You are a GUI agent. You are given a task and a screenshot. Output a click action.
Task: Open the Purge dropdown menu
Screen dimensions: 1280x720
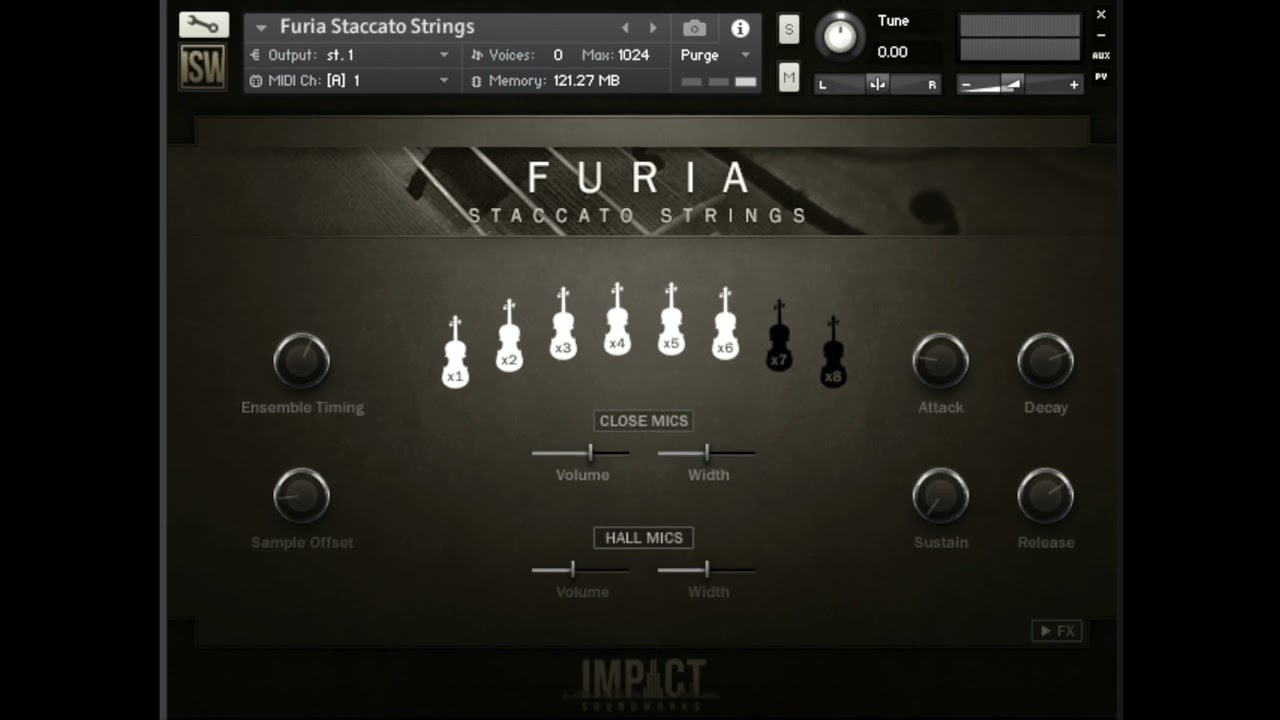point(715,55)
